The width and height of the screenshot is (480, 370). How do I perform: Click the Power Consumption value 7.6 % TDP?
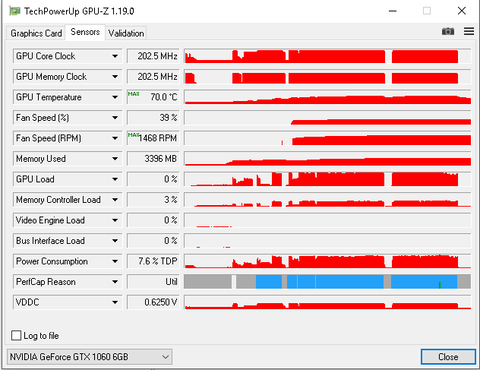153,261
